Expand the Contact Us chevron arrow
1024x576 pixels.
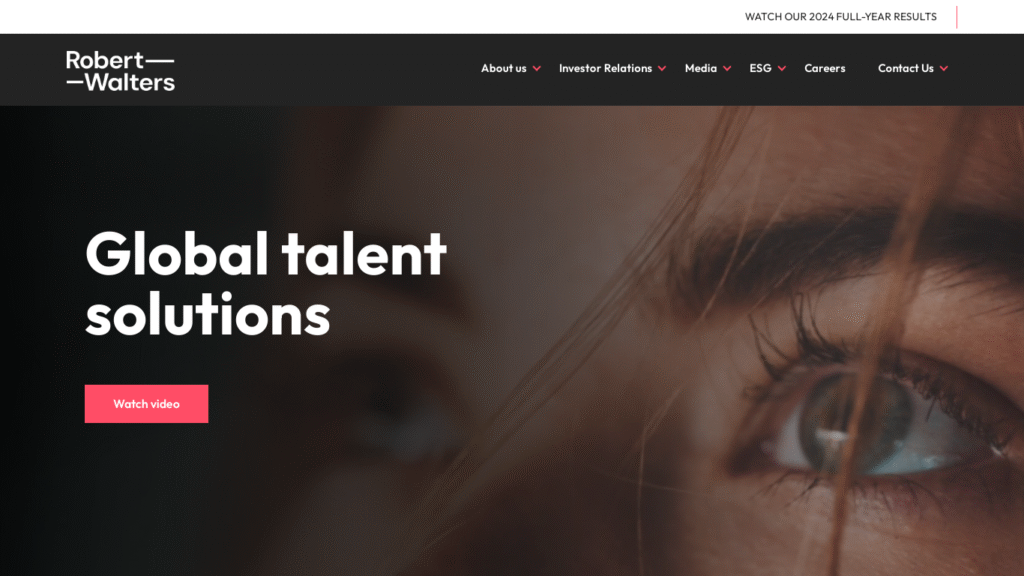pos(944,69)
